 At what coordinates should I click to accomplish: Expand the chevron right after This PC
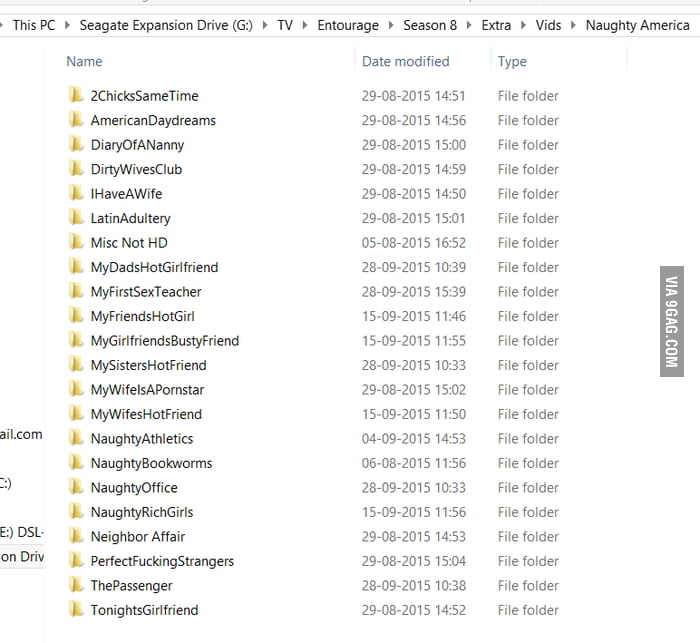(x=67, y=25)
